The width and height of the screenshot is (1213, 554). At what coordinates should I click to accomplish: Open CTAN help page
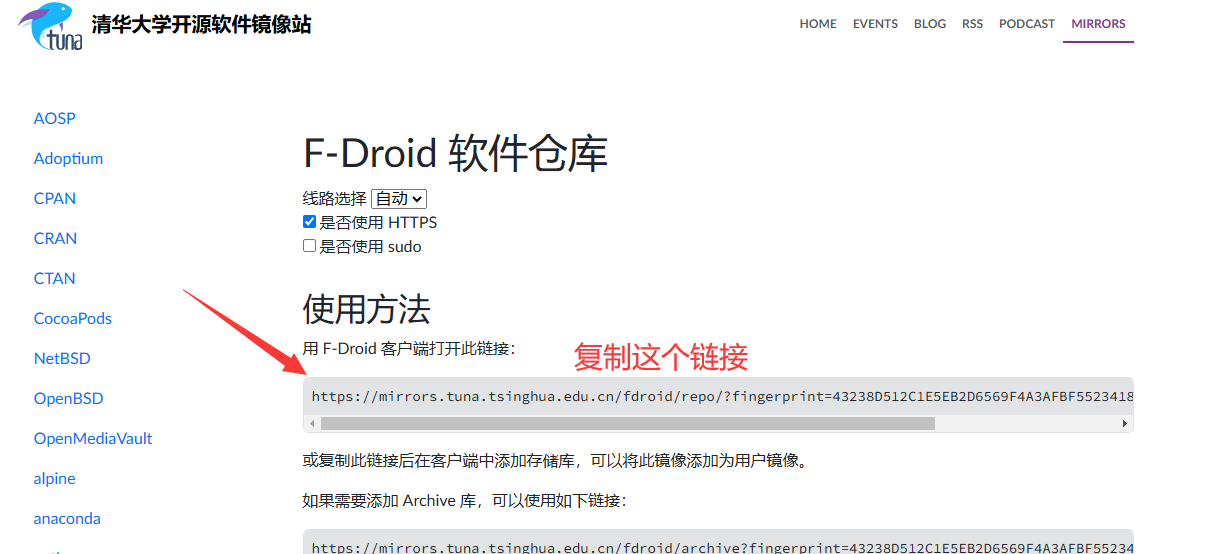click(x=55, y=278)
